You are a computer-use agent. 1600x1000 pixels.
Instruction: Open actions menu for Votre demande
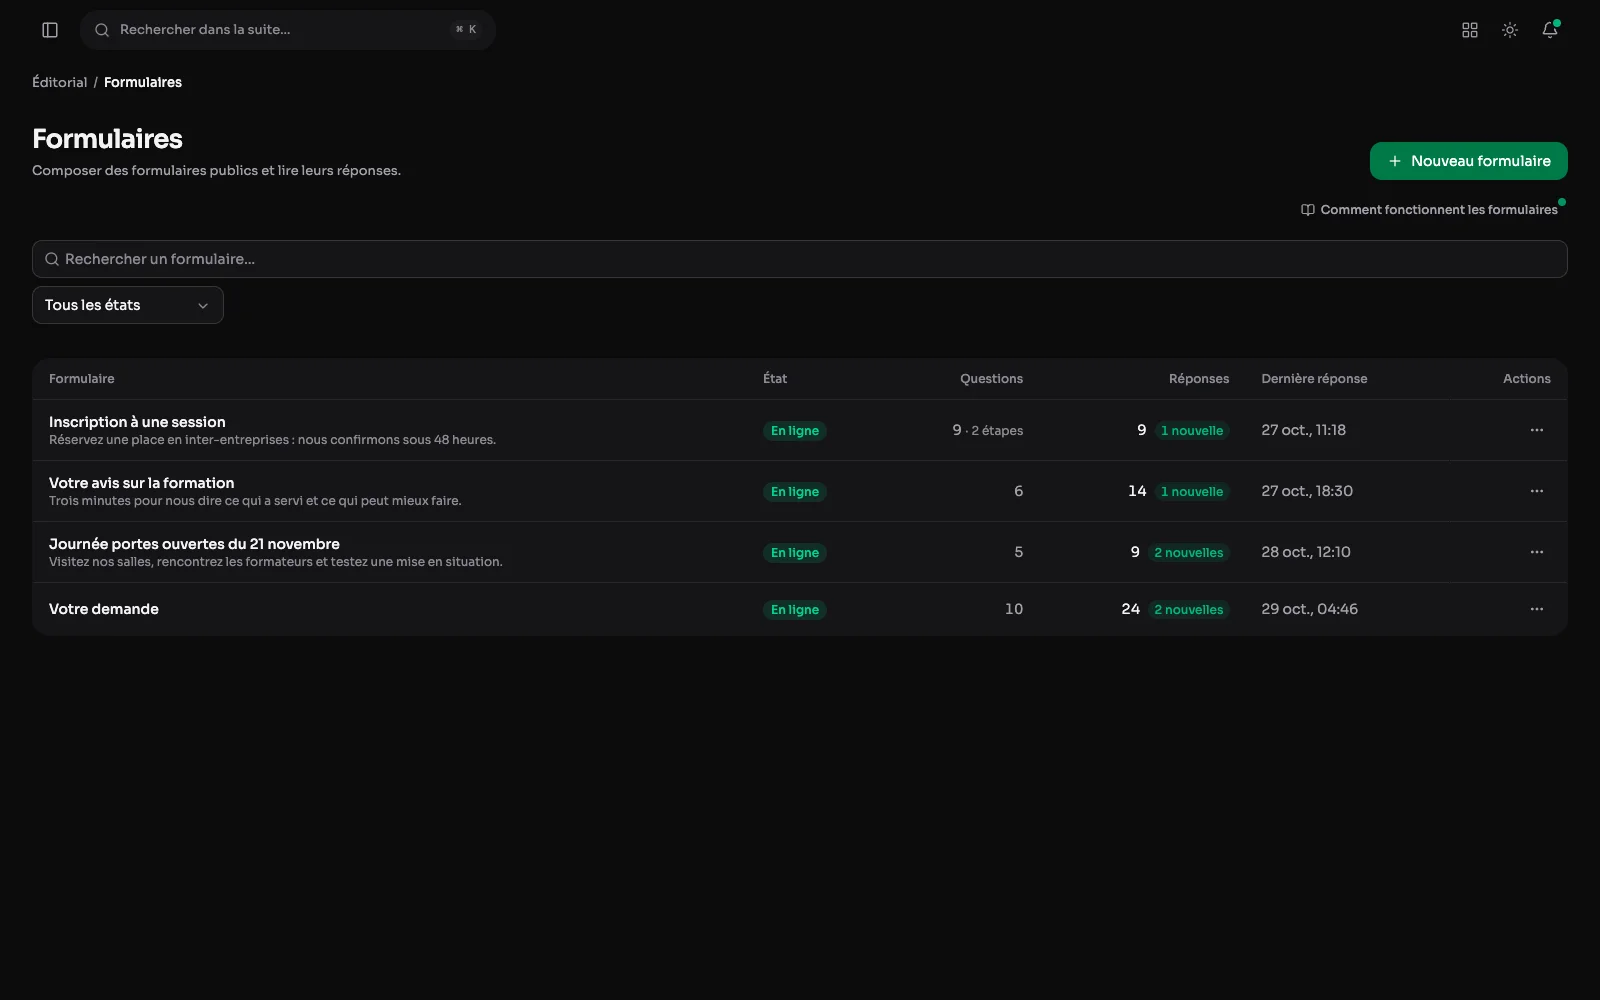[x=1537, y=609]
